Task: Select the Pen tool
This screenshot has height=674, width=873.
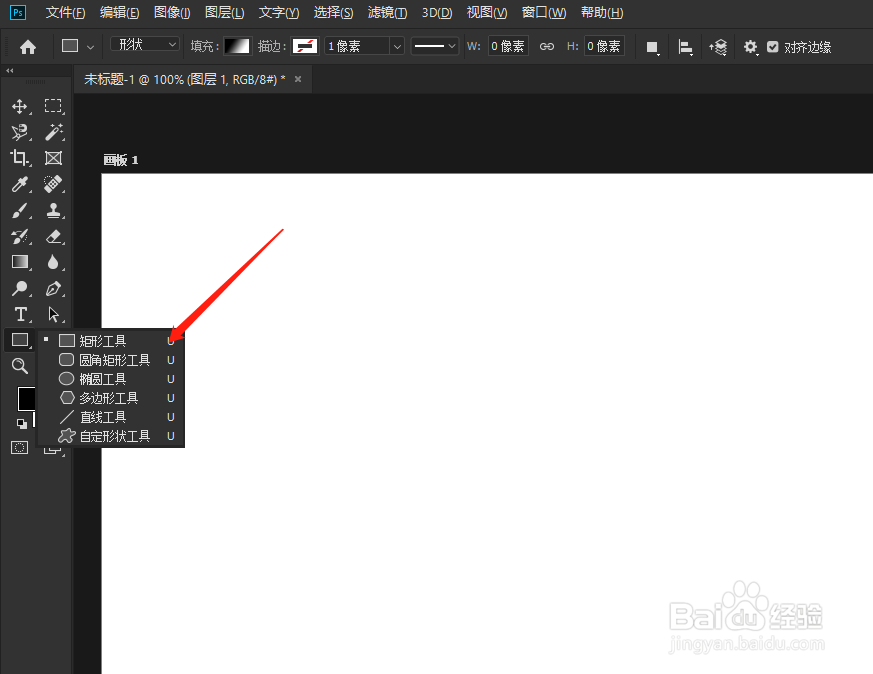Action: [53, 288]
